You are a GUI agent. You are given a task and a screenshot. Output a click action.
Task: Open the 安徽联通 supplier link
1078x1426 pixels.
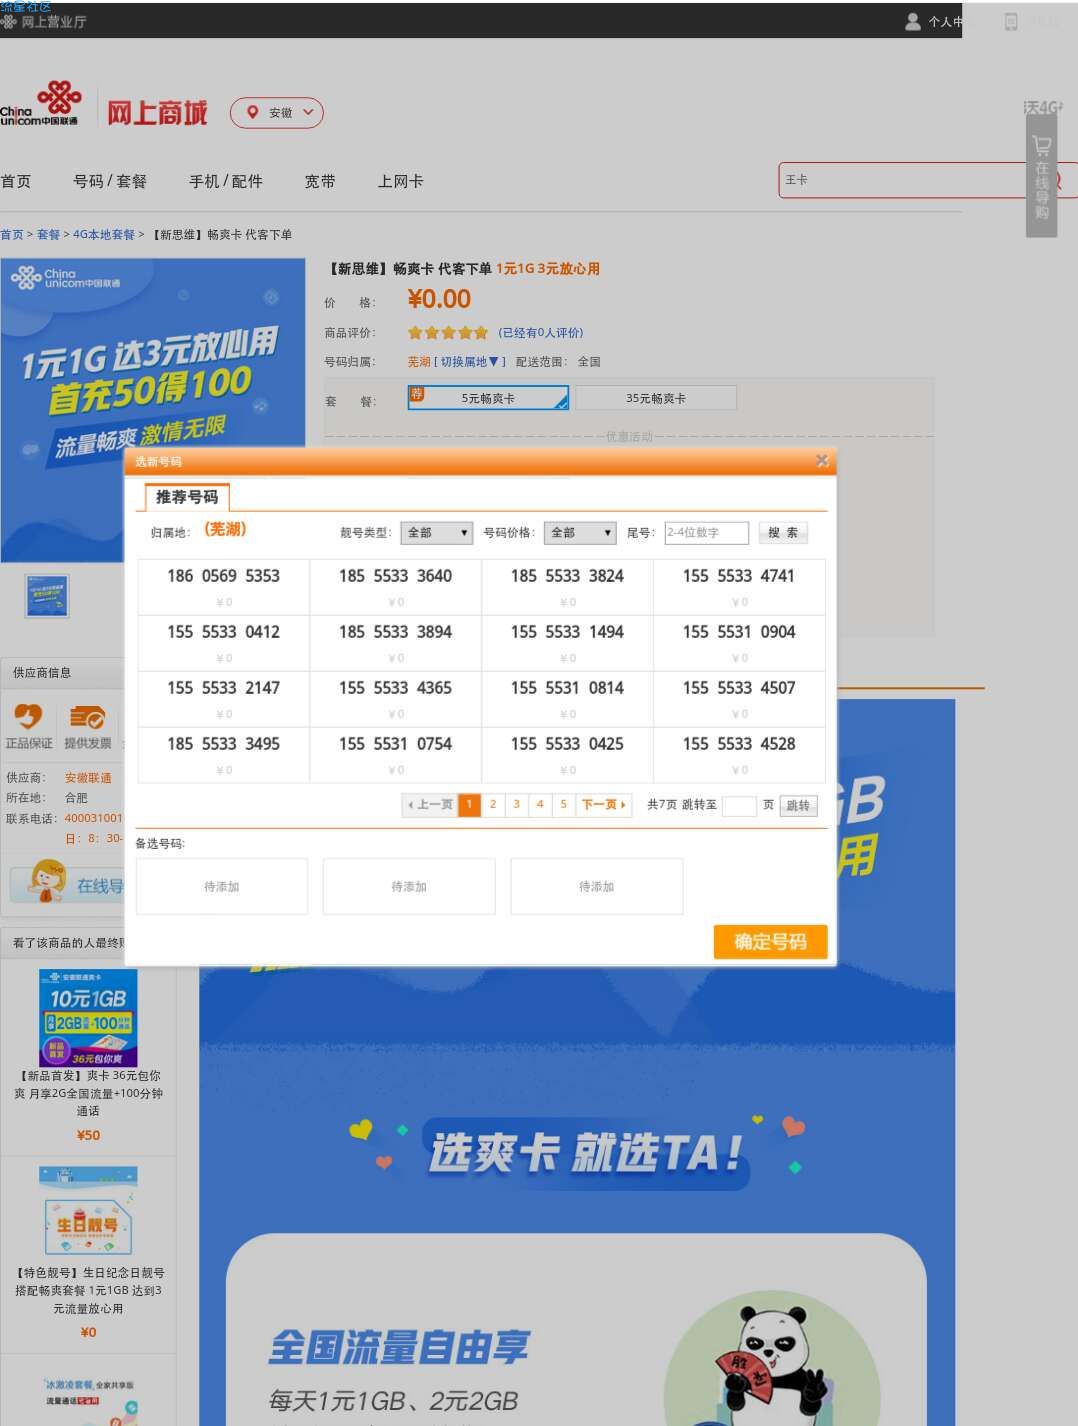(x=88, y=778)
